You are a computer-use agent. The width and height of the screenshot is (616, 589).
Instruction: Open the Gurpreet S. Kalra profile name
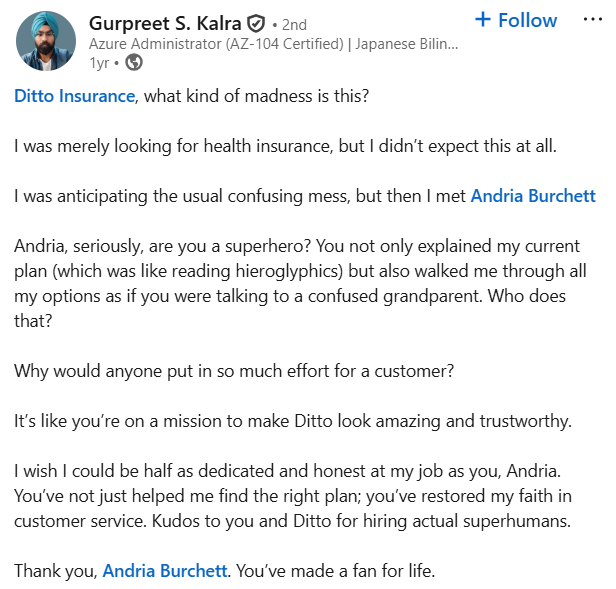pos(166,23)
